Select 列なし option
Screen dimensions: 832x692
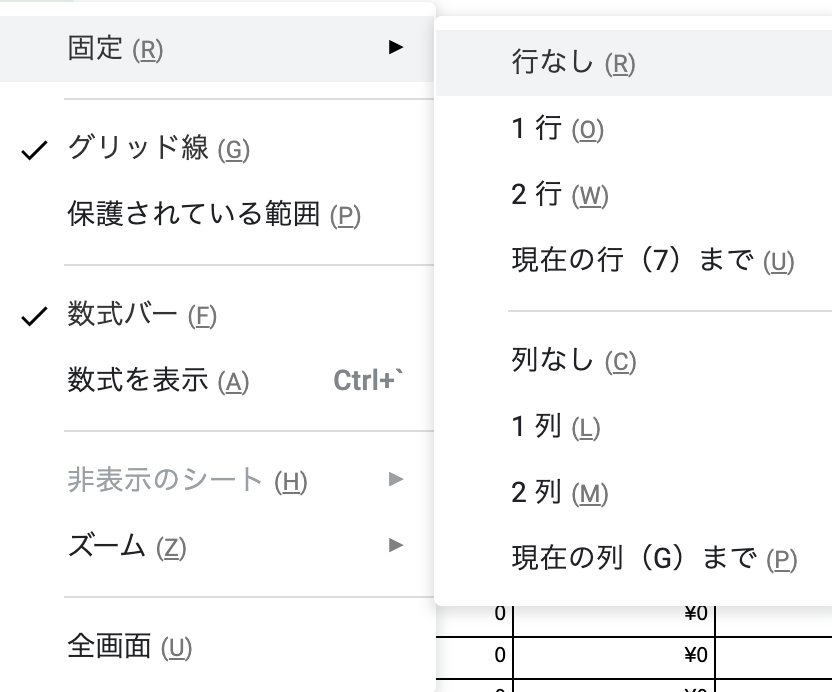(573, 361)
